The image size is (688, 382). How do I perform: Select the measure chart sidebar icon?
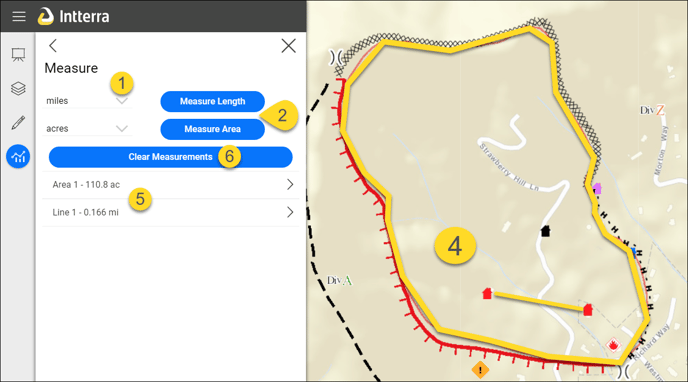[18, 156]
